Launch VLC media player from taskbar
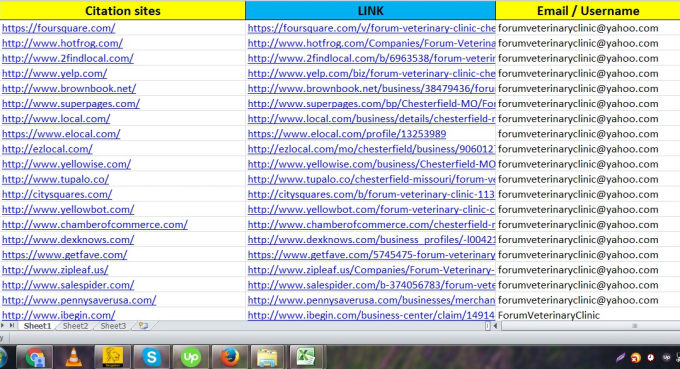The height and width of the screenshot is (369, 680). [x=73, y=357]
